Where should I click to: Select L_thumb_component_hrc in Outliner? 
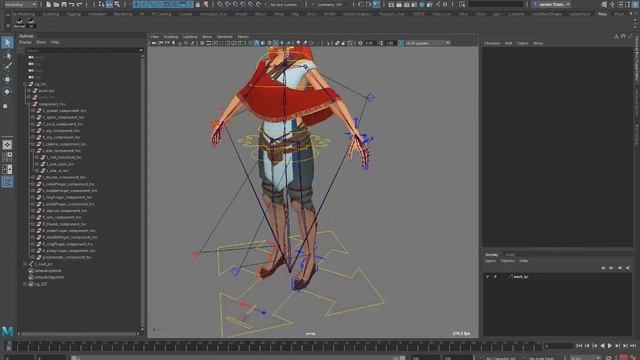click(x=64, y=178)
